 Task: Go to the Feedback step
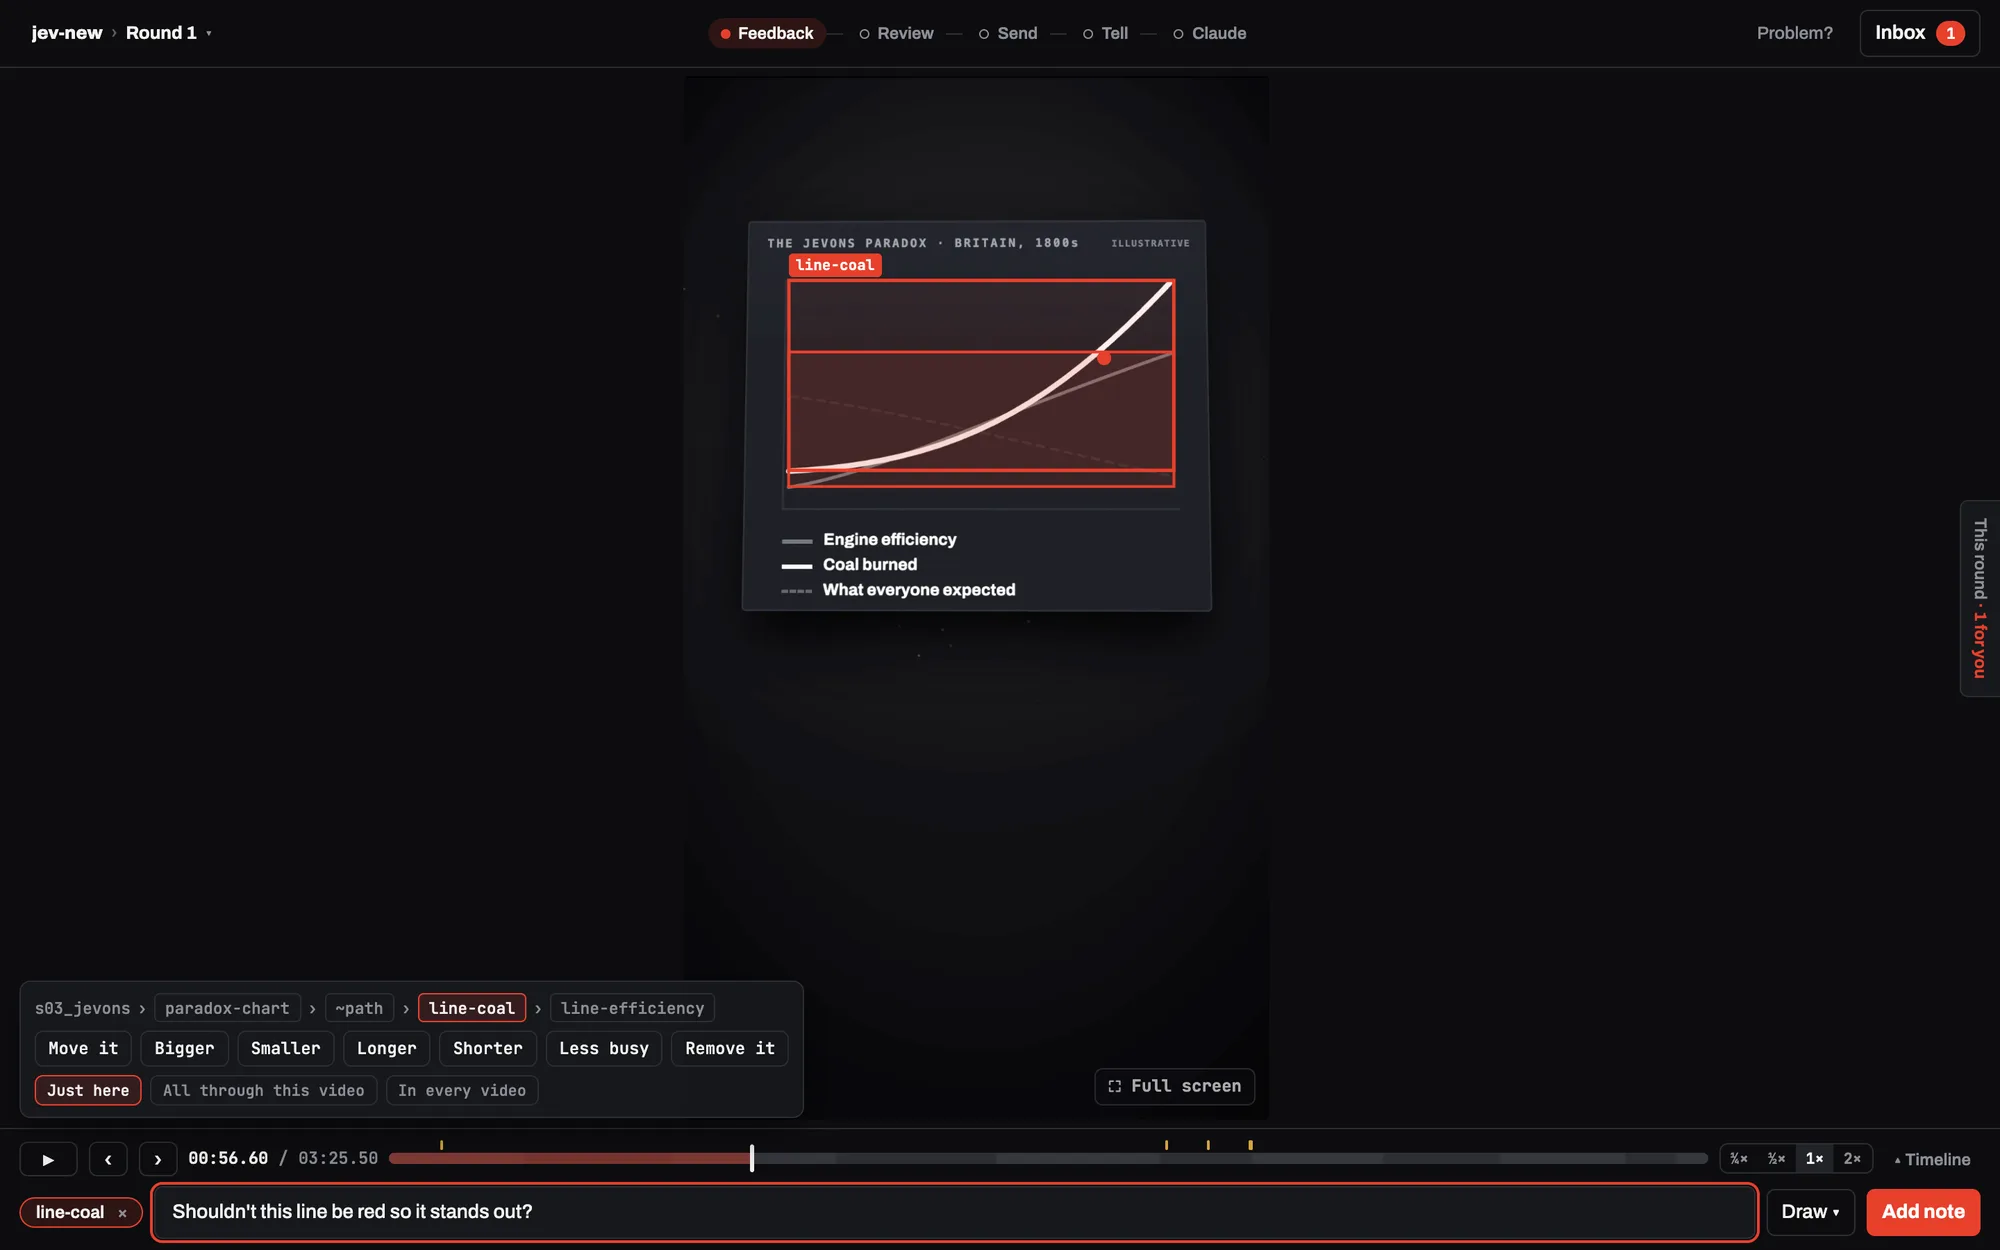click(767, 33)
